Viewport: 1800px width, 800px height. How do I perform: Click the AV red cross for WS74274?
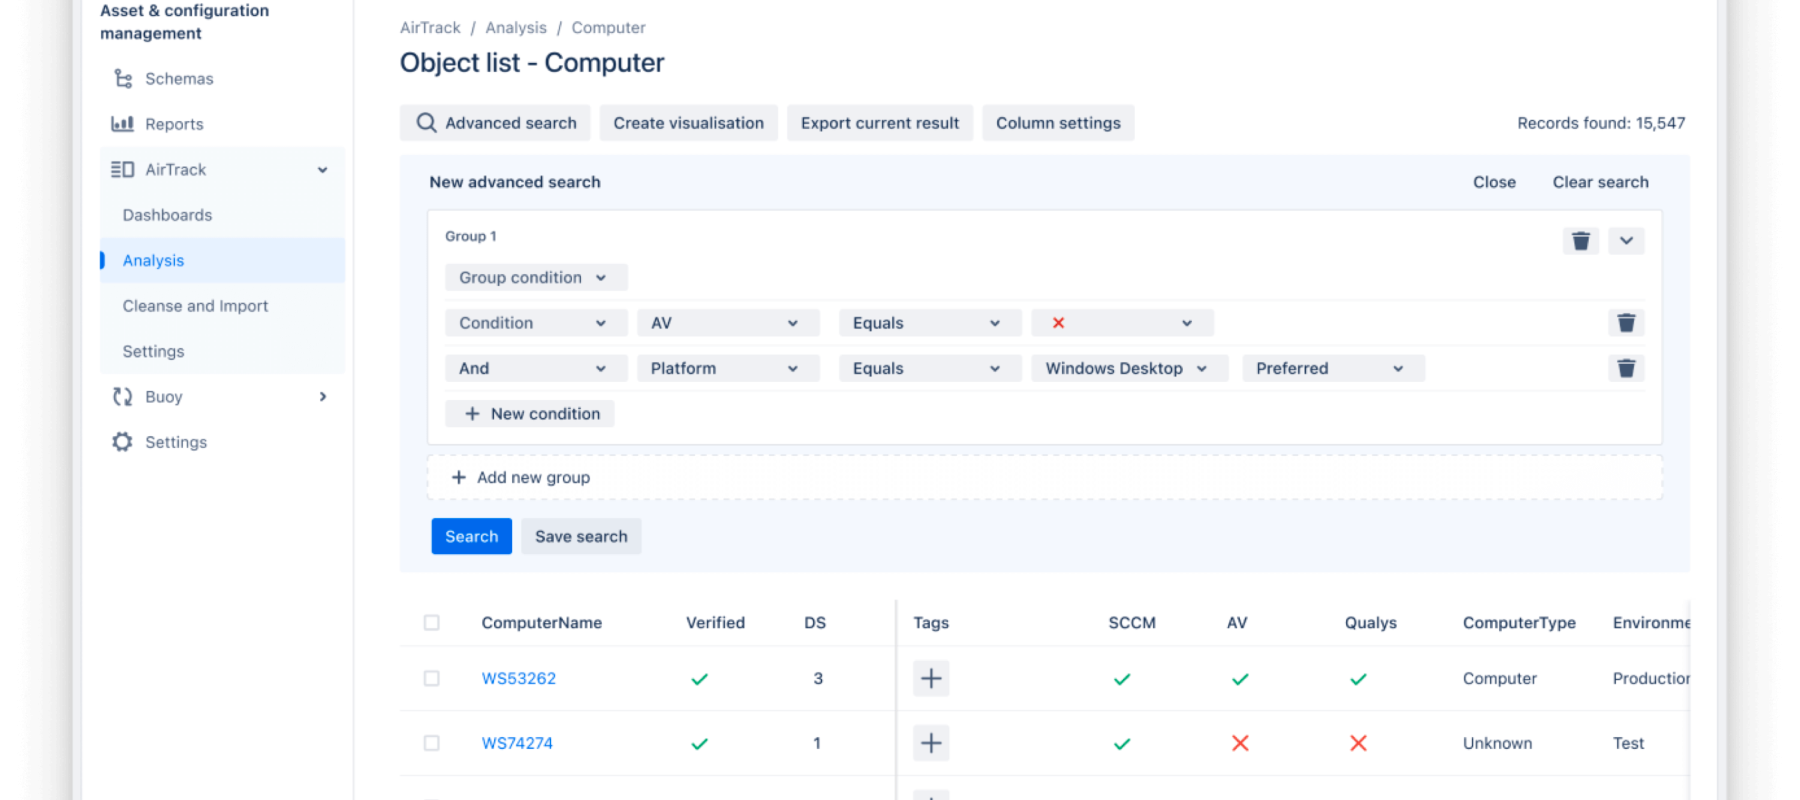pyautogui.click(x=1240, y=743)
